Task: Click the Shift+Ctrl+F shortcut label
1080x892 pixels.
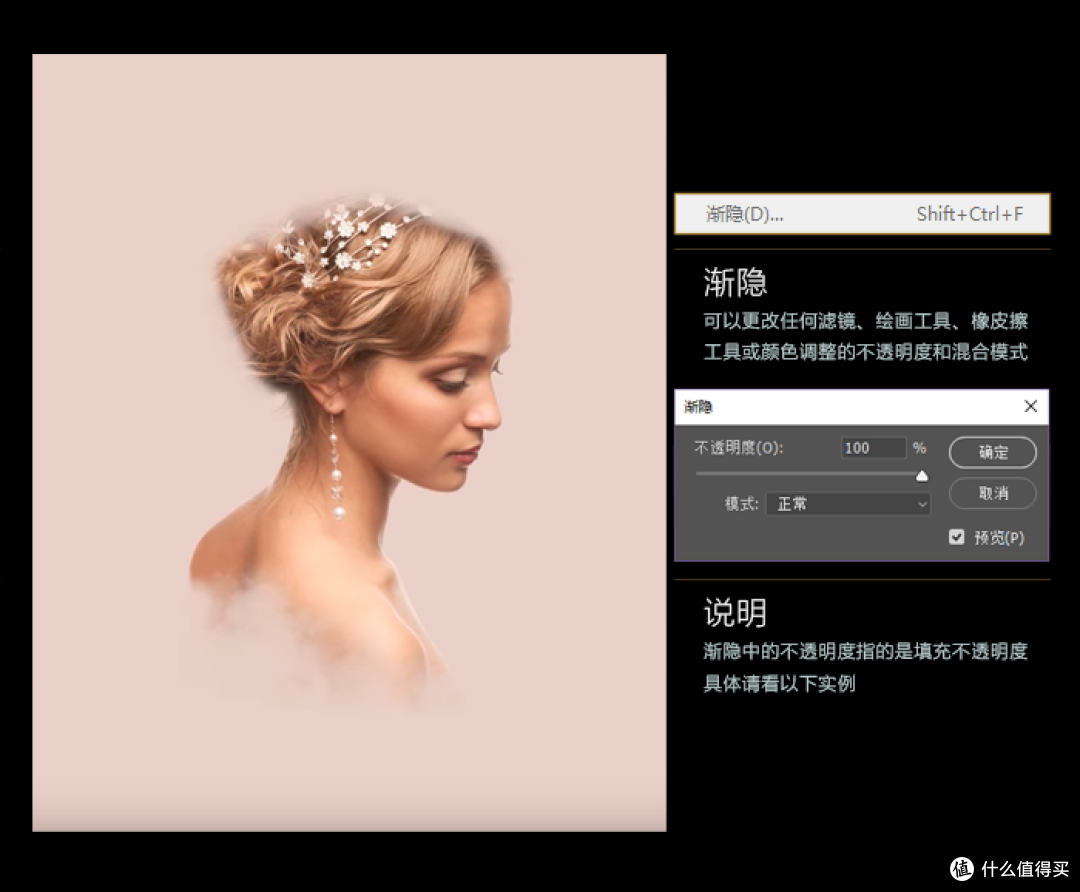Action: (x=972, y=213)
